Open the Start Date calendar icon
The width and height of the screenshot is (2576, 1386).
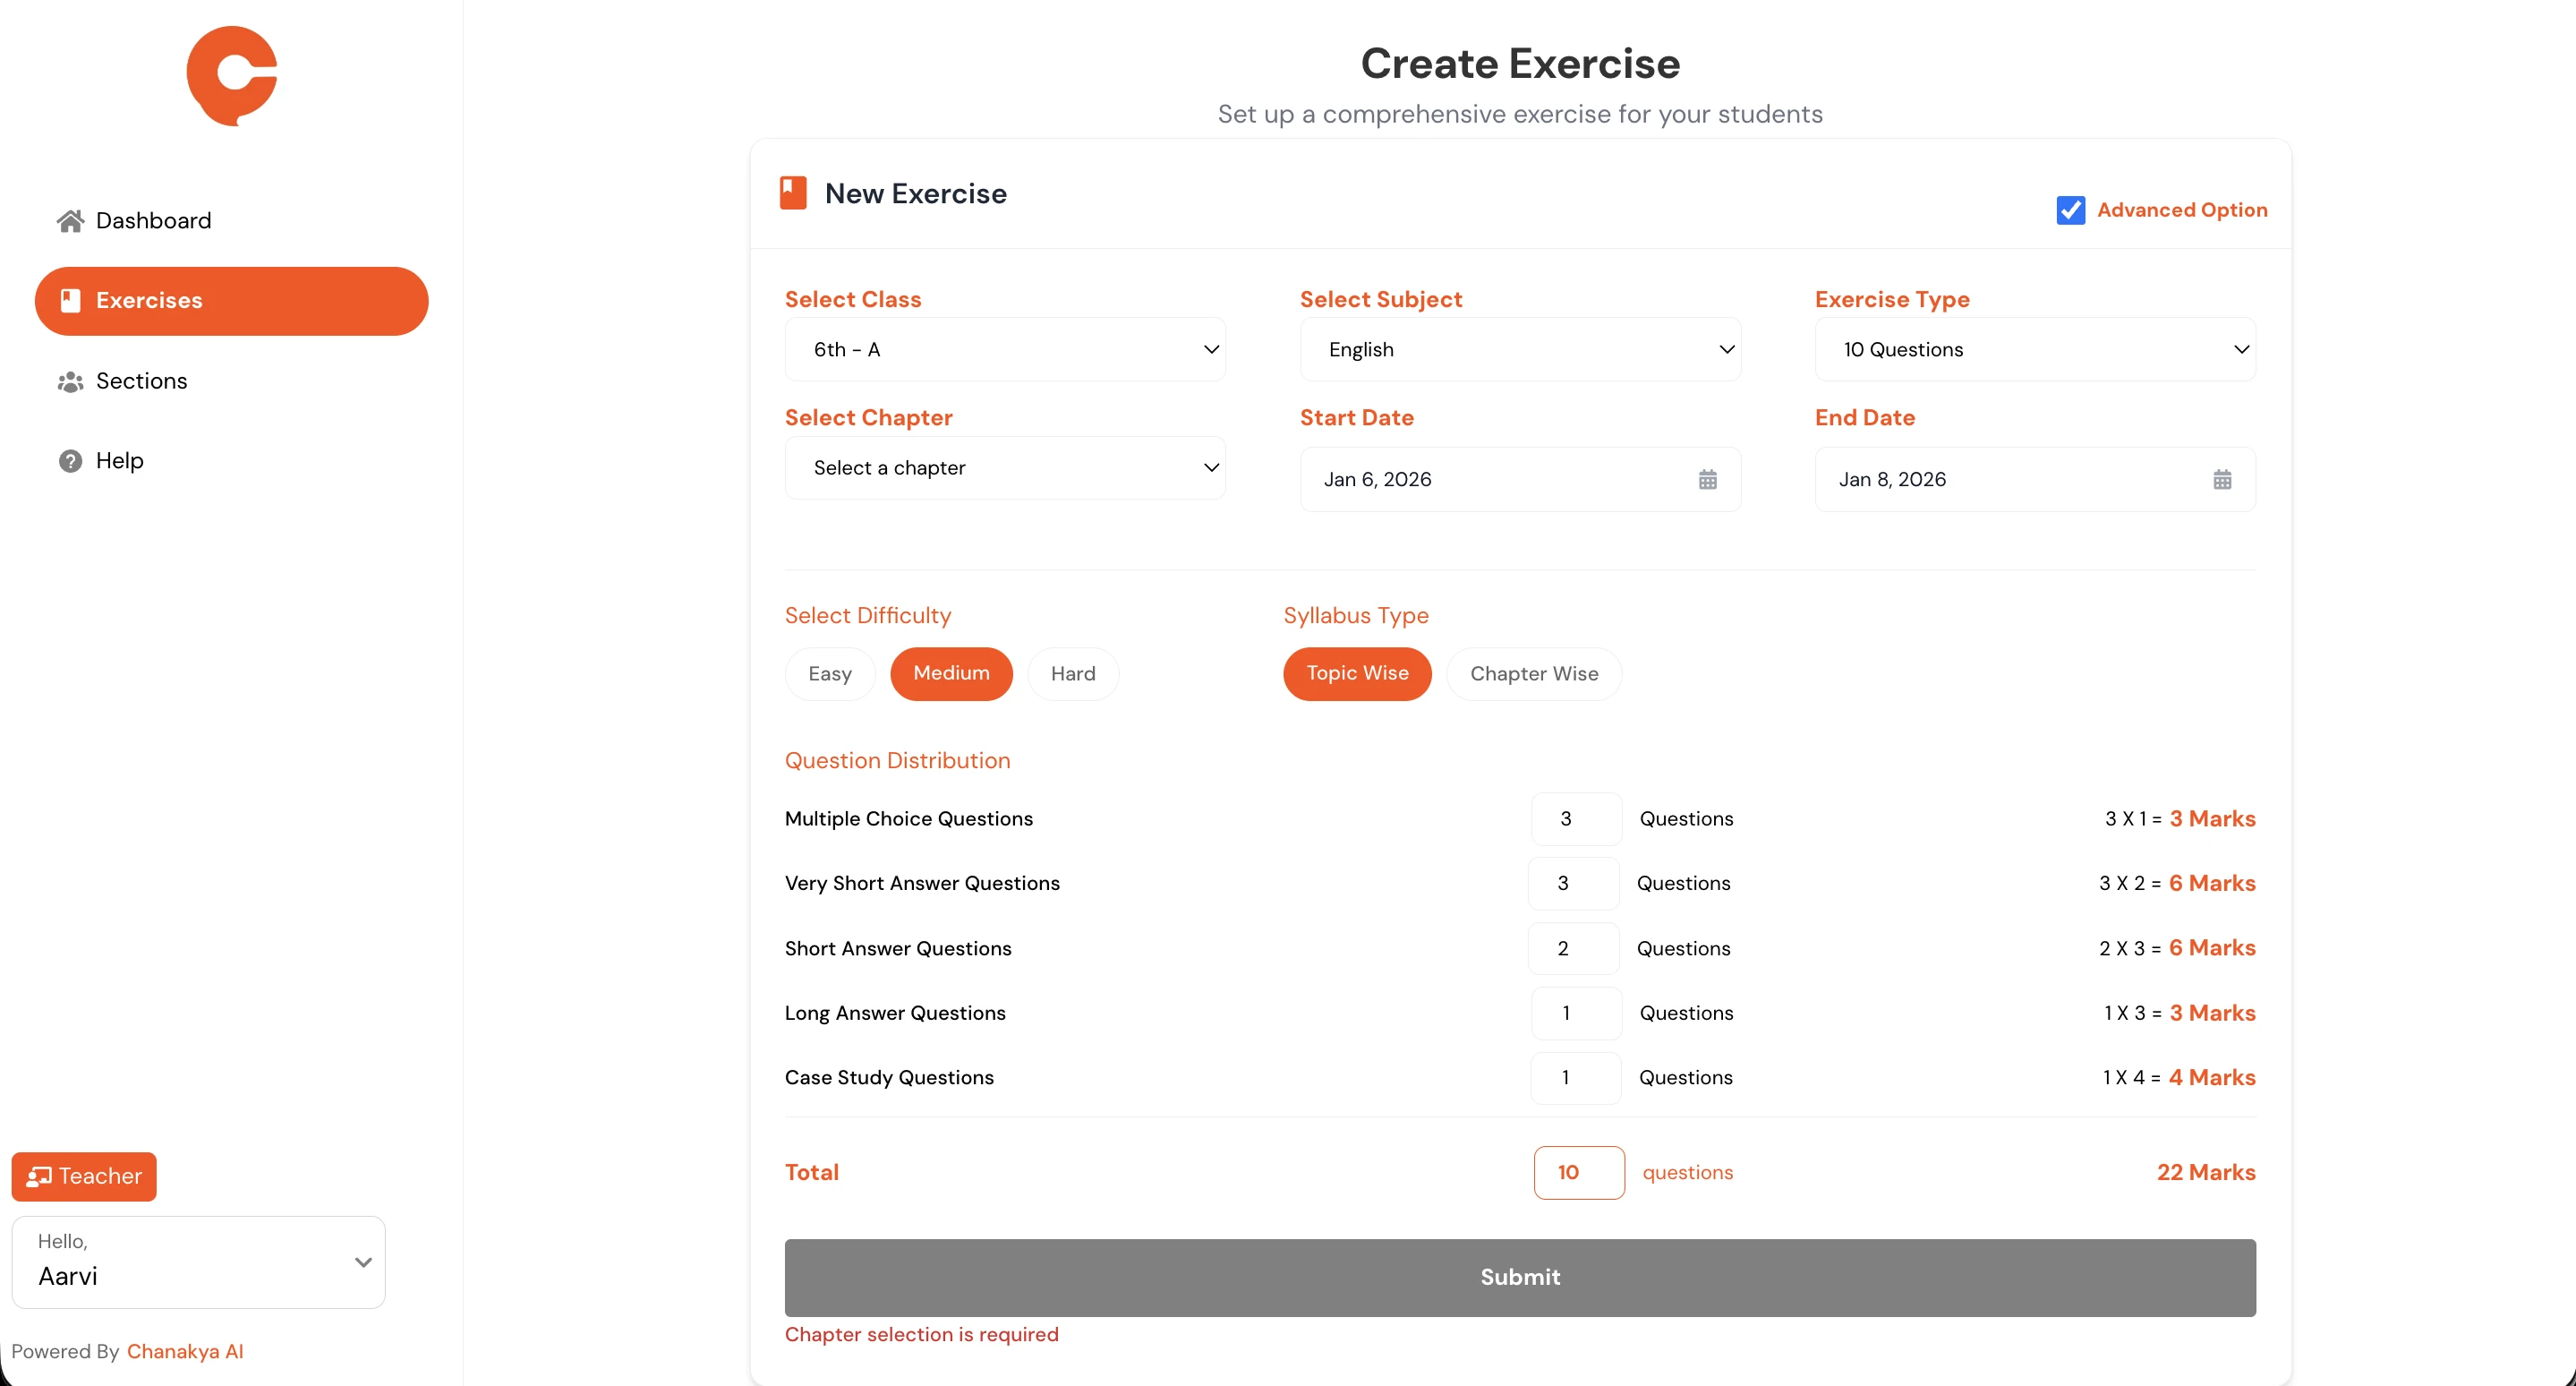(x=1707, y=480)
